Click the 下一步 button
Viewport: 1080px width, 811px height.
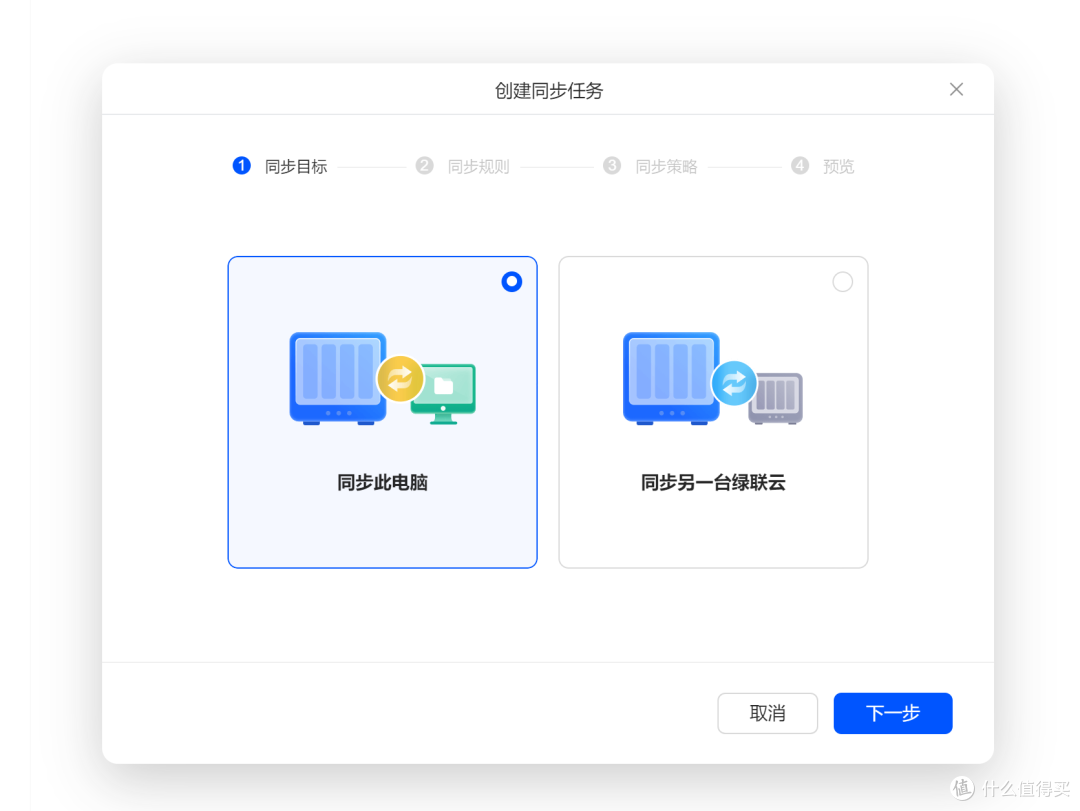(893, 713)
